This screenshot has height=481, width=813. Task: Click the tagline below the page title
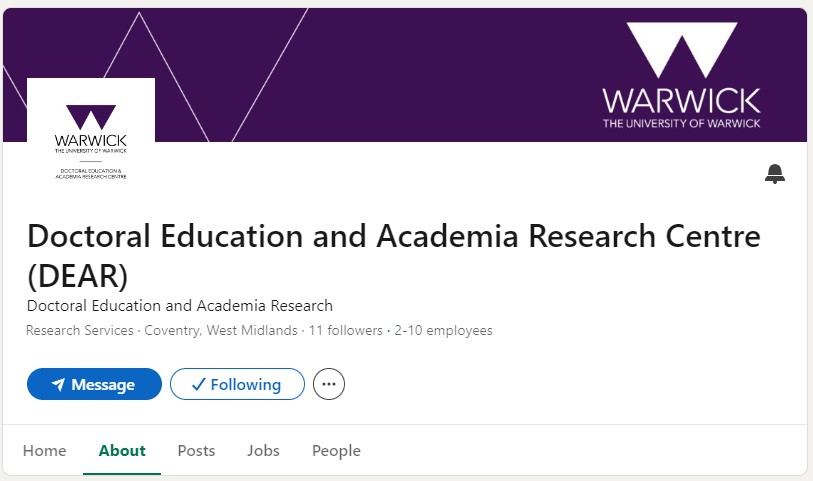(180, 306)
